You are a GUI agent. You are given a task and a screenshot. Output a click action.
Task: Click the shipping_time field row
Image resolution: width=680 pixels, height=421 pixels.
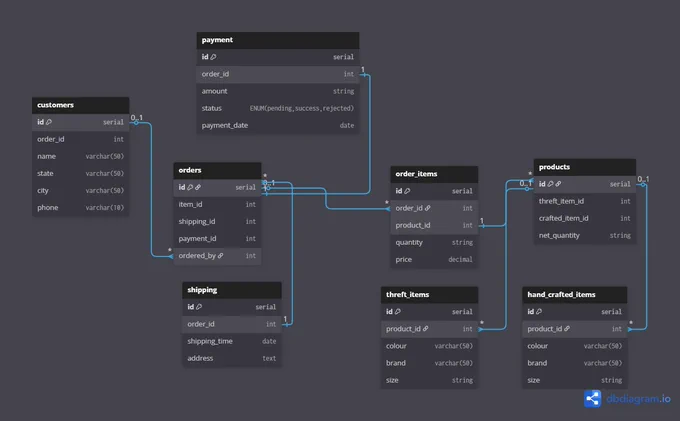232,341
